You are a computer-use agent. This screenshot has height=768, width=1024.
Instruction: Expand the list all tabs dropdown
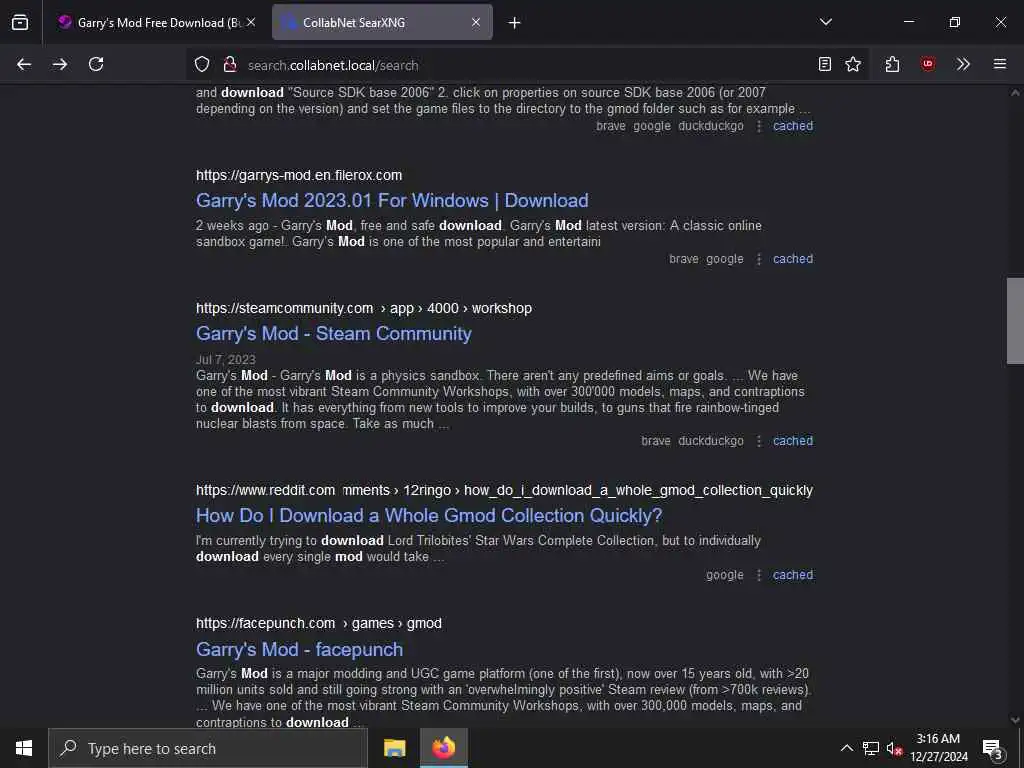pyautogui.click(x=826, y=22)
